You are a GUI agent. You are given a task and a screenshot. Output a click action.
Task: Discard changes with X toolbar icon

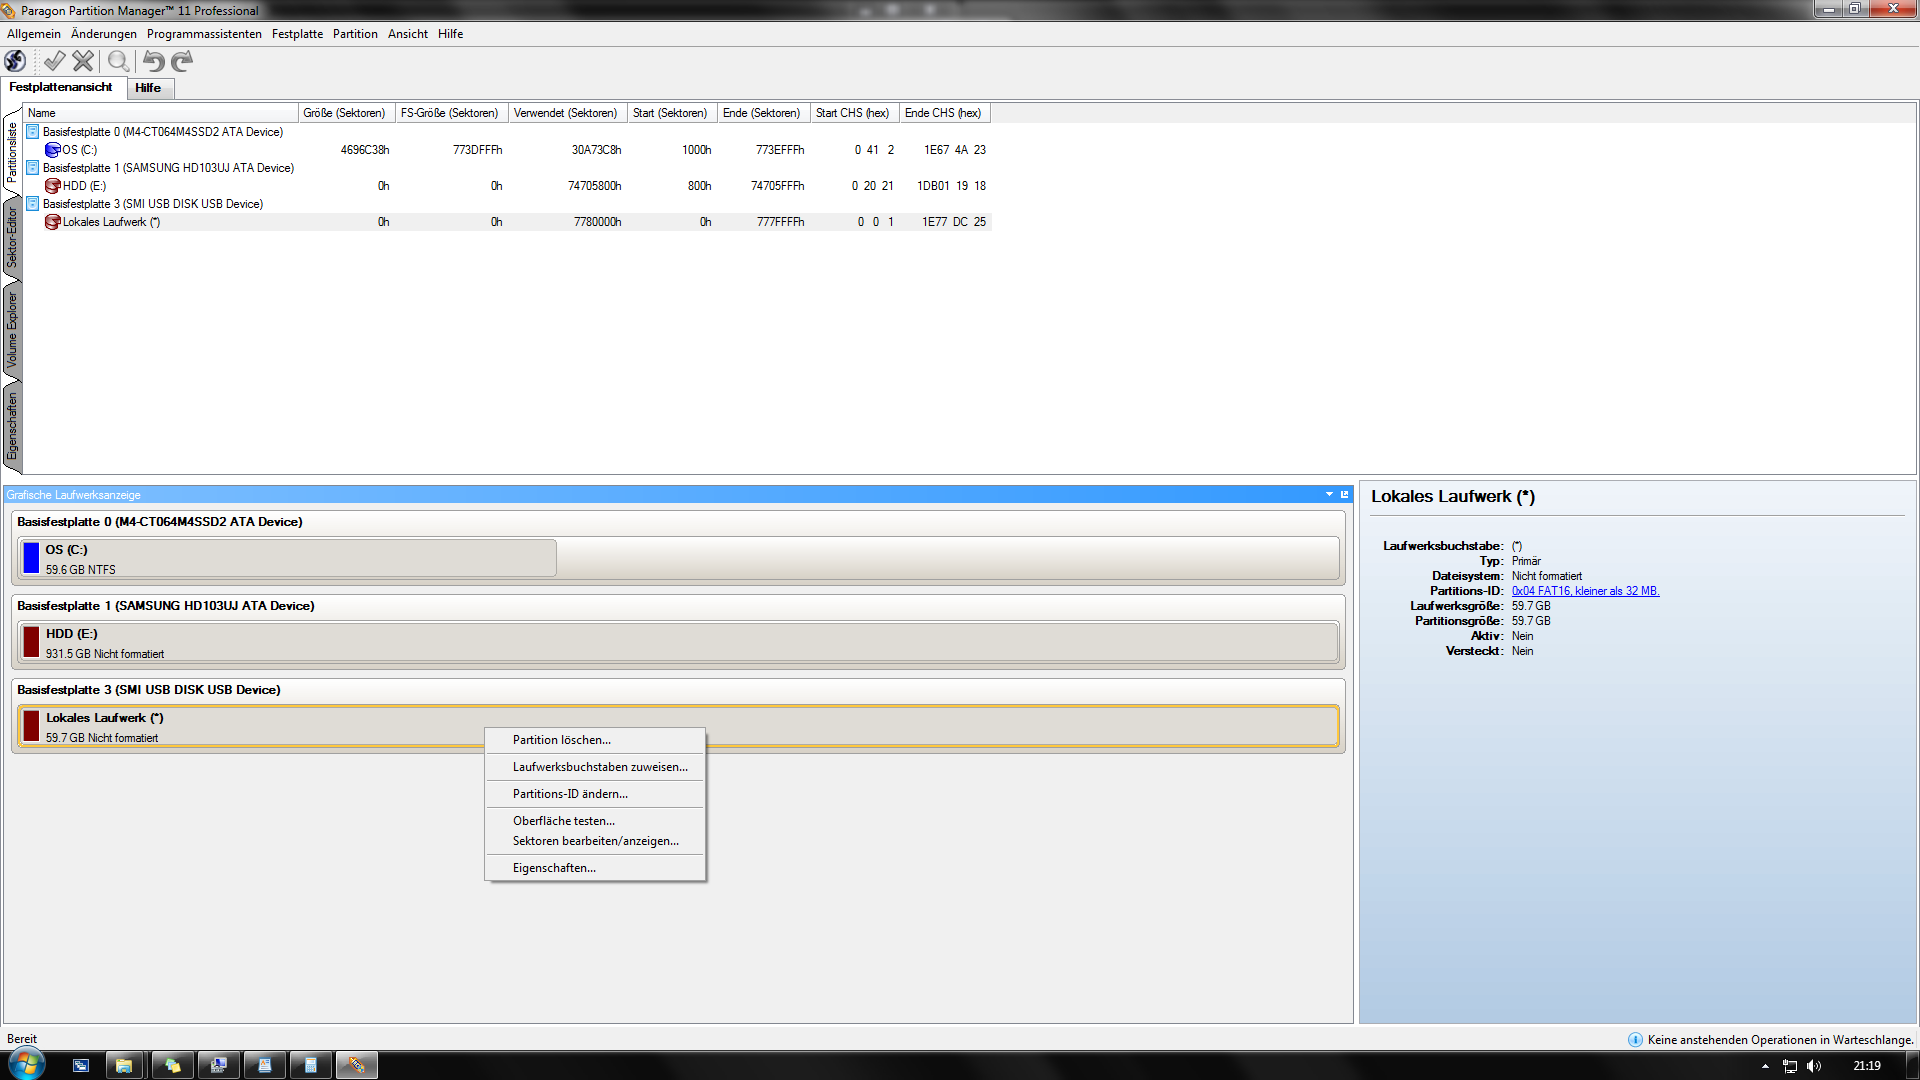point(83,61)
